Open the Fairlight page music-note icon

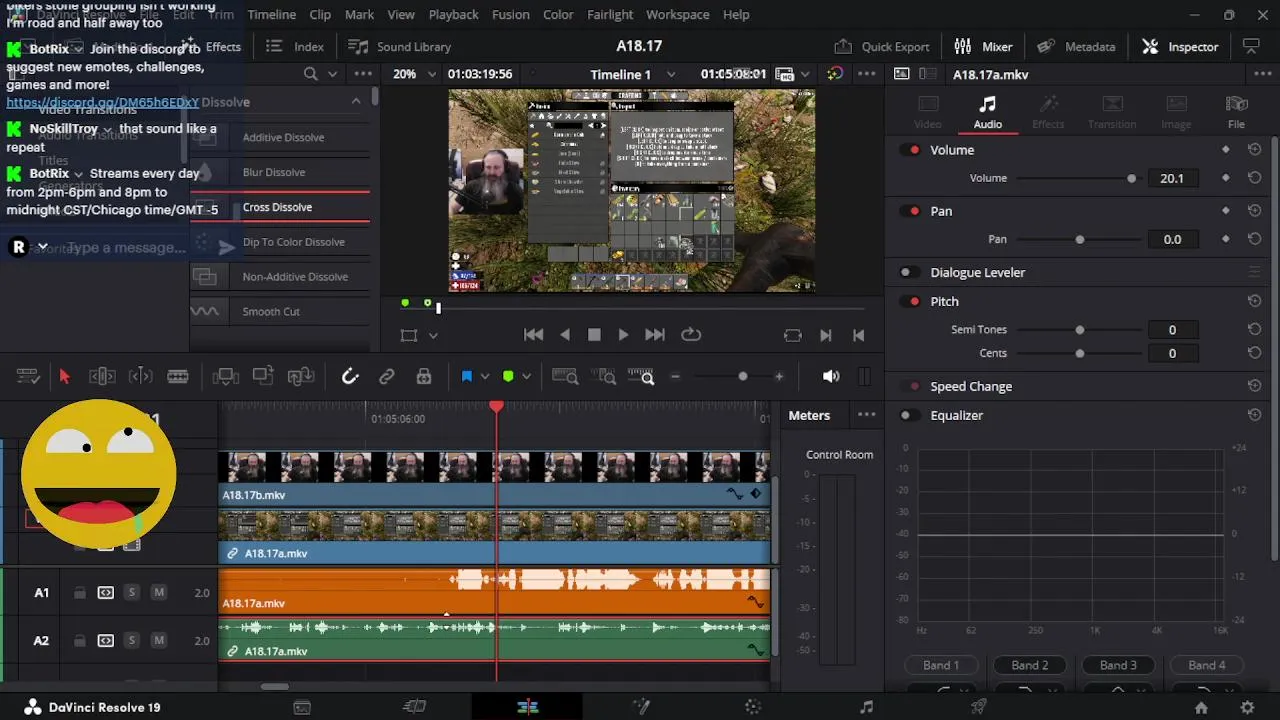(866, 707)
